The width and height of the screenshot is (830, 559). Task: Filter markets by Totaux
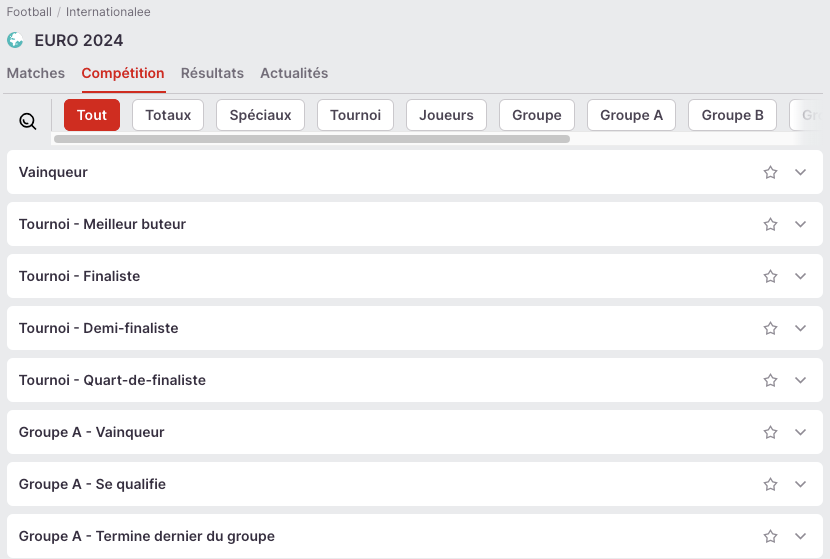pos(168,115)
